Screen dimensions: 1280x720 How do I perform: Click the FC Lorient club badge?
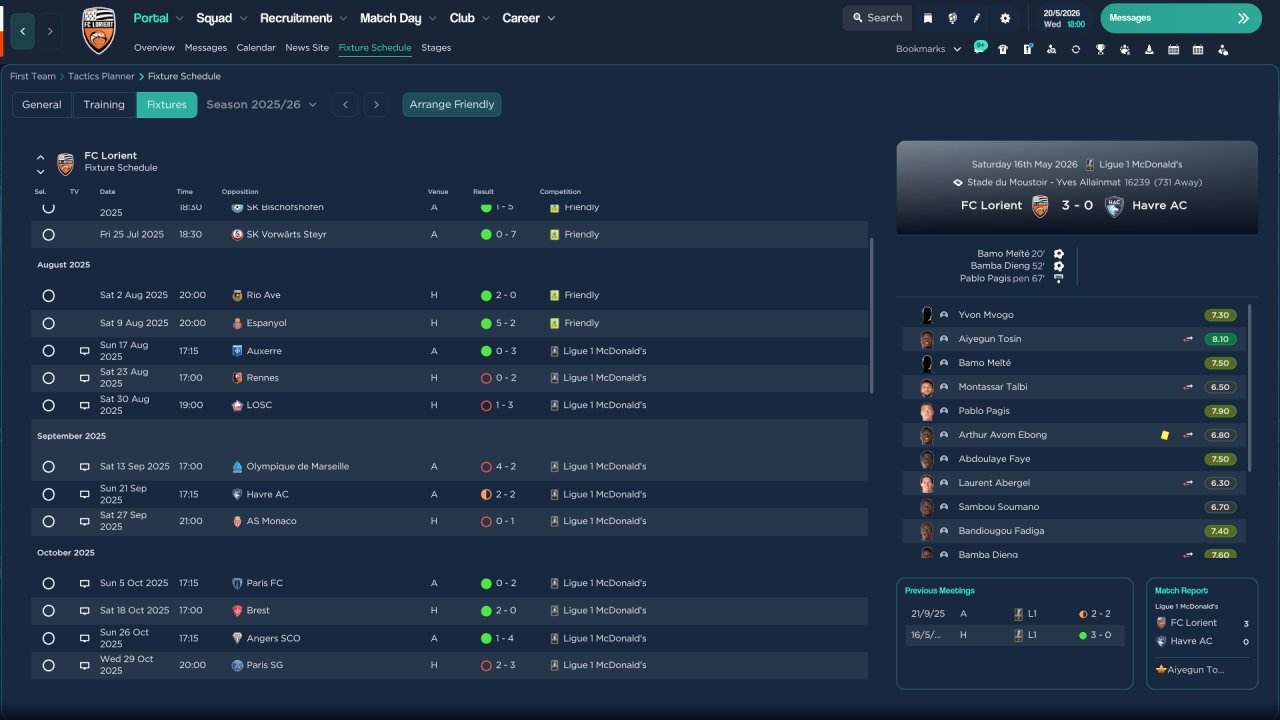coord(98,30)
